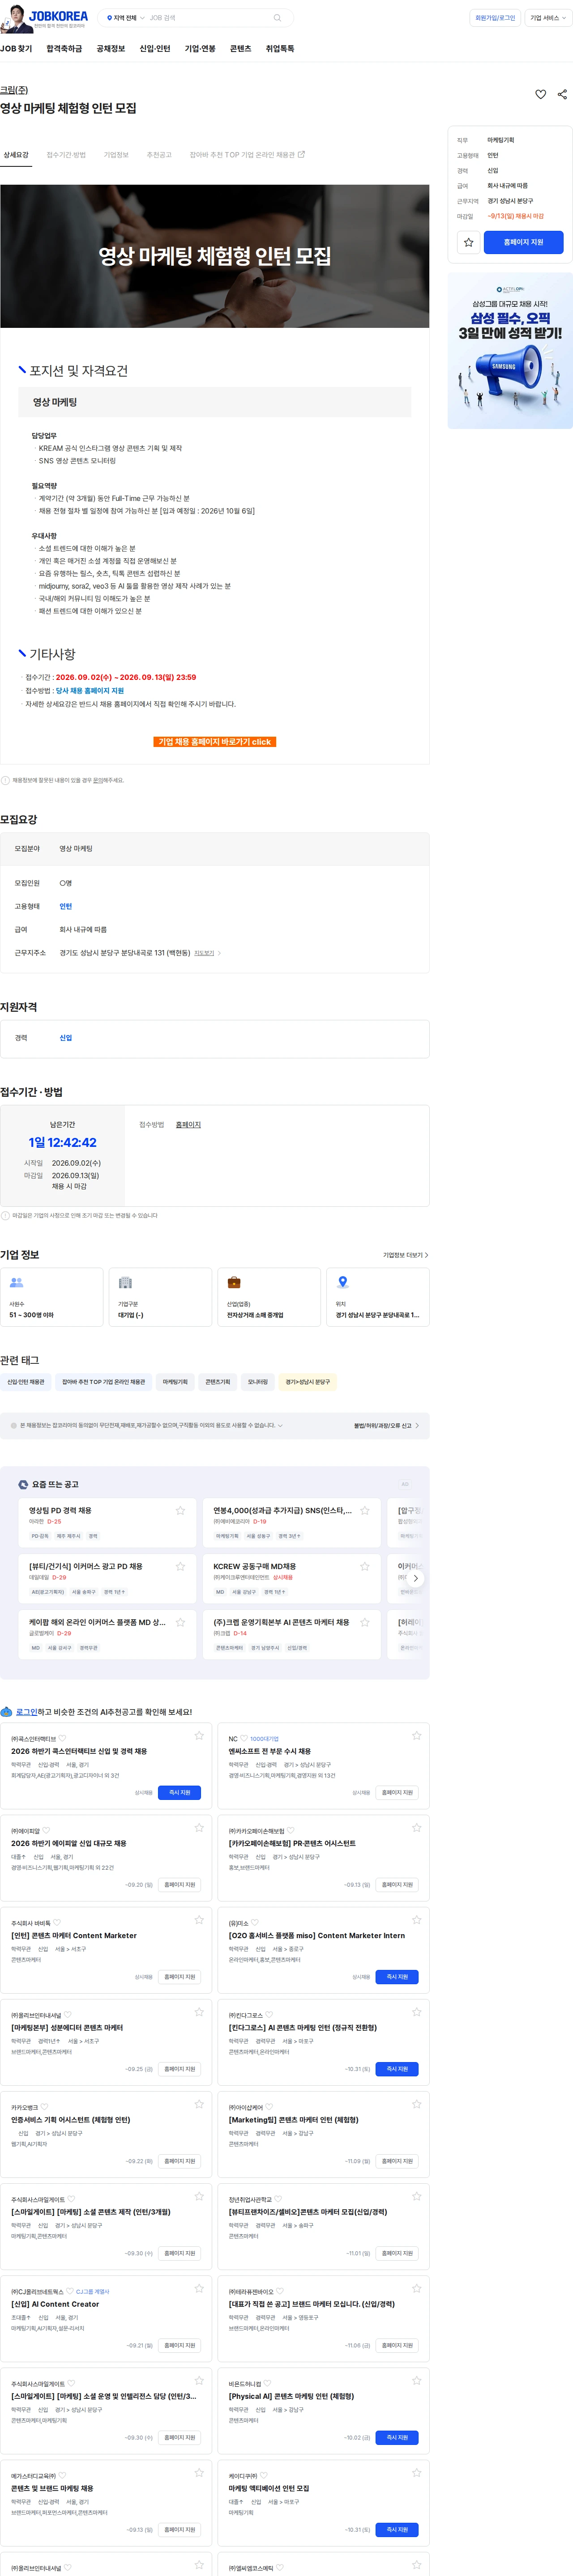Open the 위치 map pin info card
This screenshot has width=573, height=2576.
(x=378, y=1297)
